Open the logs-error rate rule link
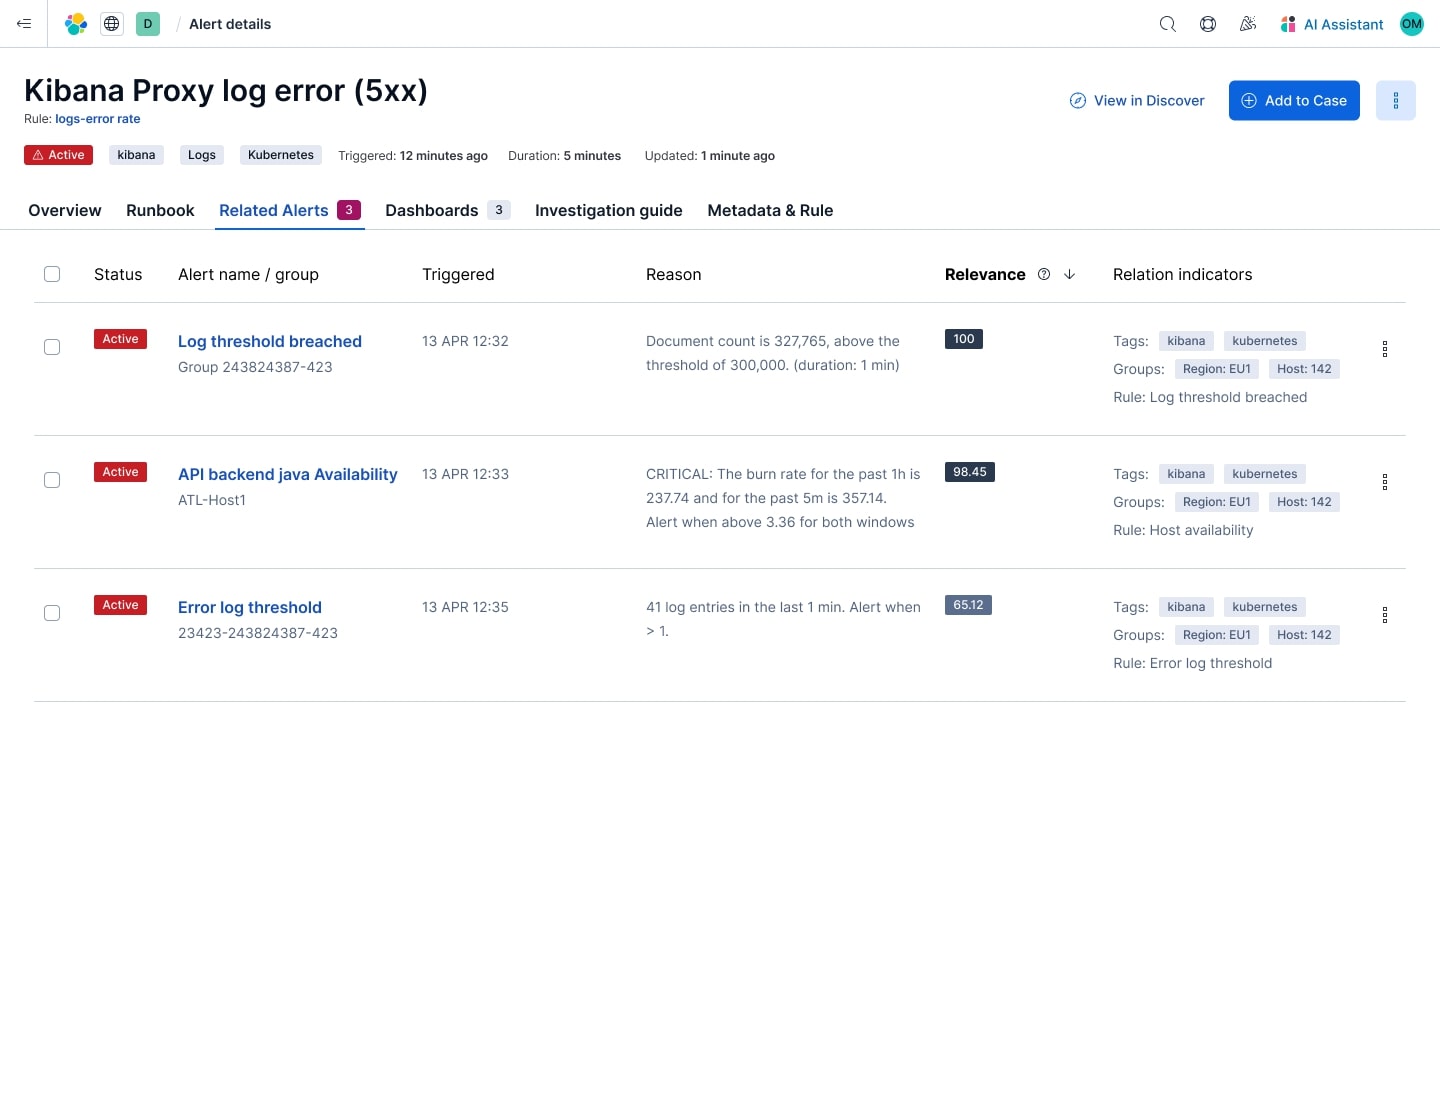This screenshot has width=1440, height=1116. (x=98, y=119)
